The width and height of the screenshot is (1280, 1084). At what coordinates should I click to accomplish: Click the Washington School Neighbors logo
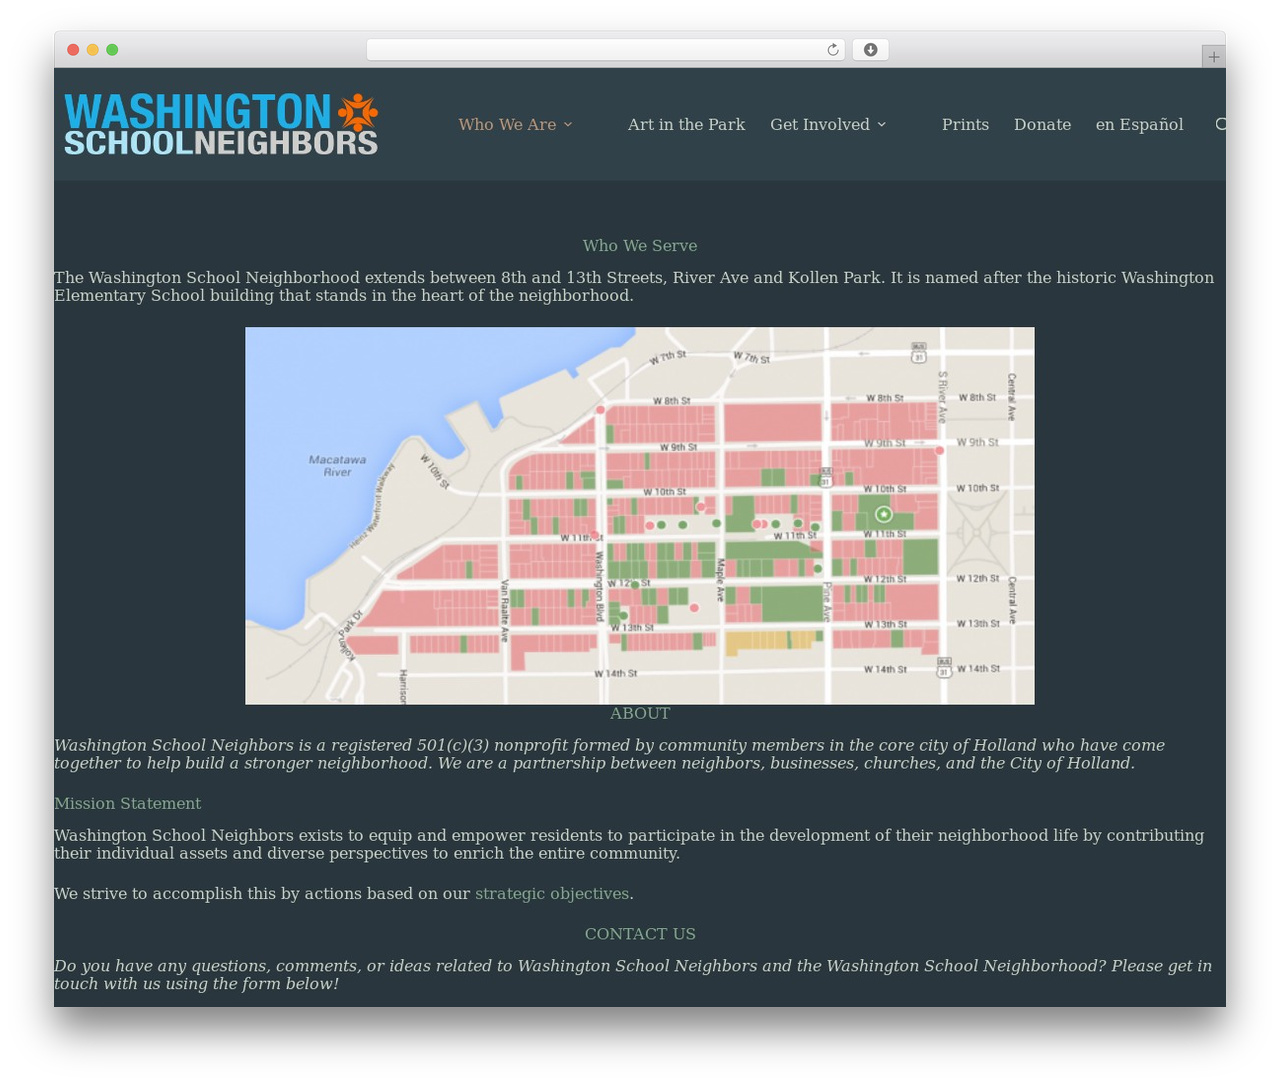pyautogui.click(x=221, y=124)
